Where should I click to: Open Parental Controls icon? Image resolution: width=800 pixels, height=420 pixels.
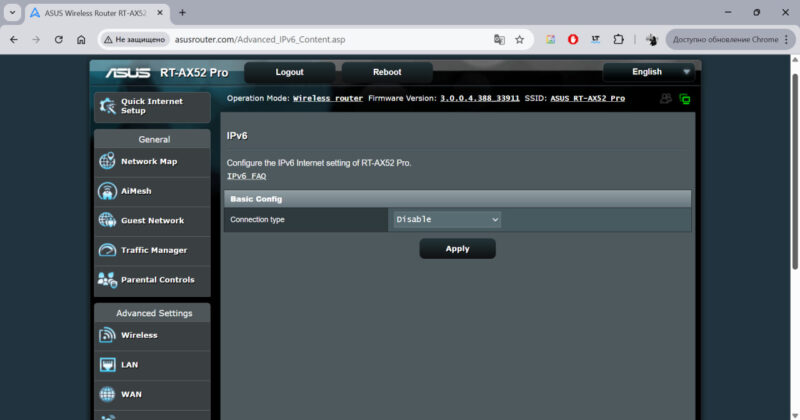pyautogui.click(x=107, y=280)
